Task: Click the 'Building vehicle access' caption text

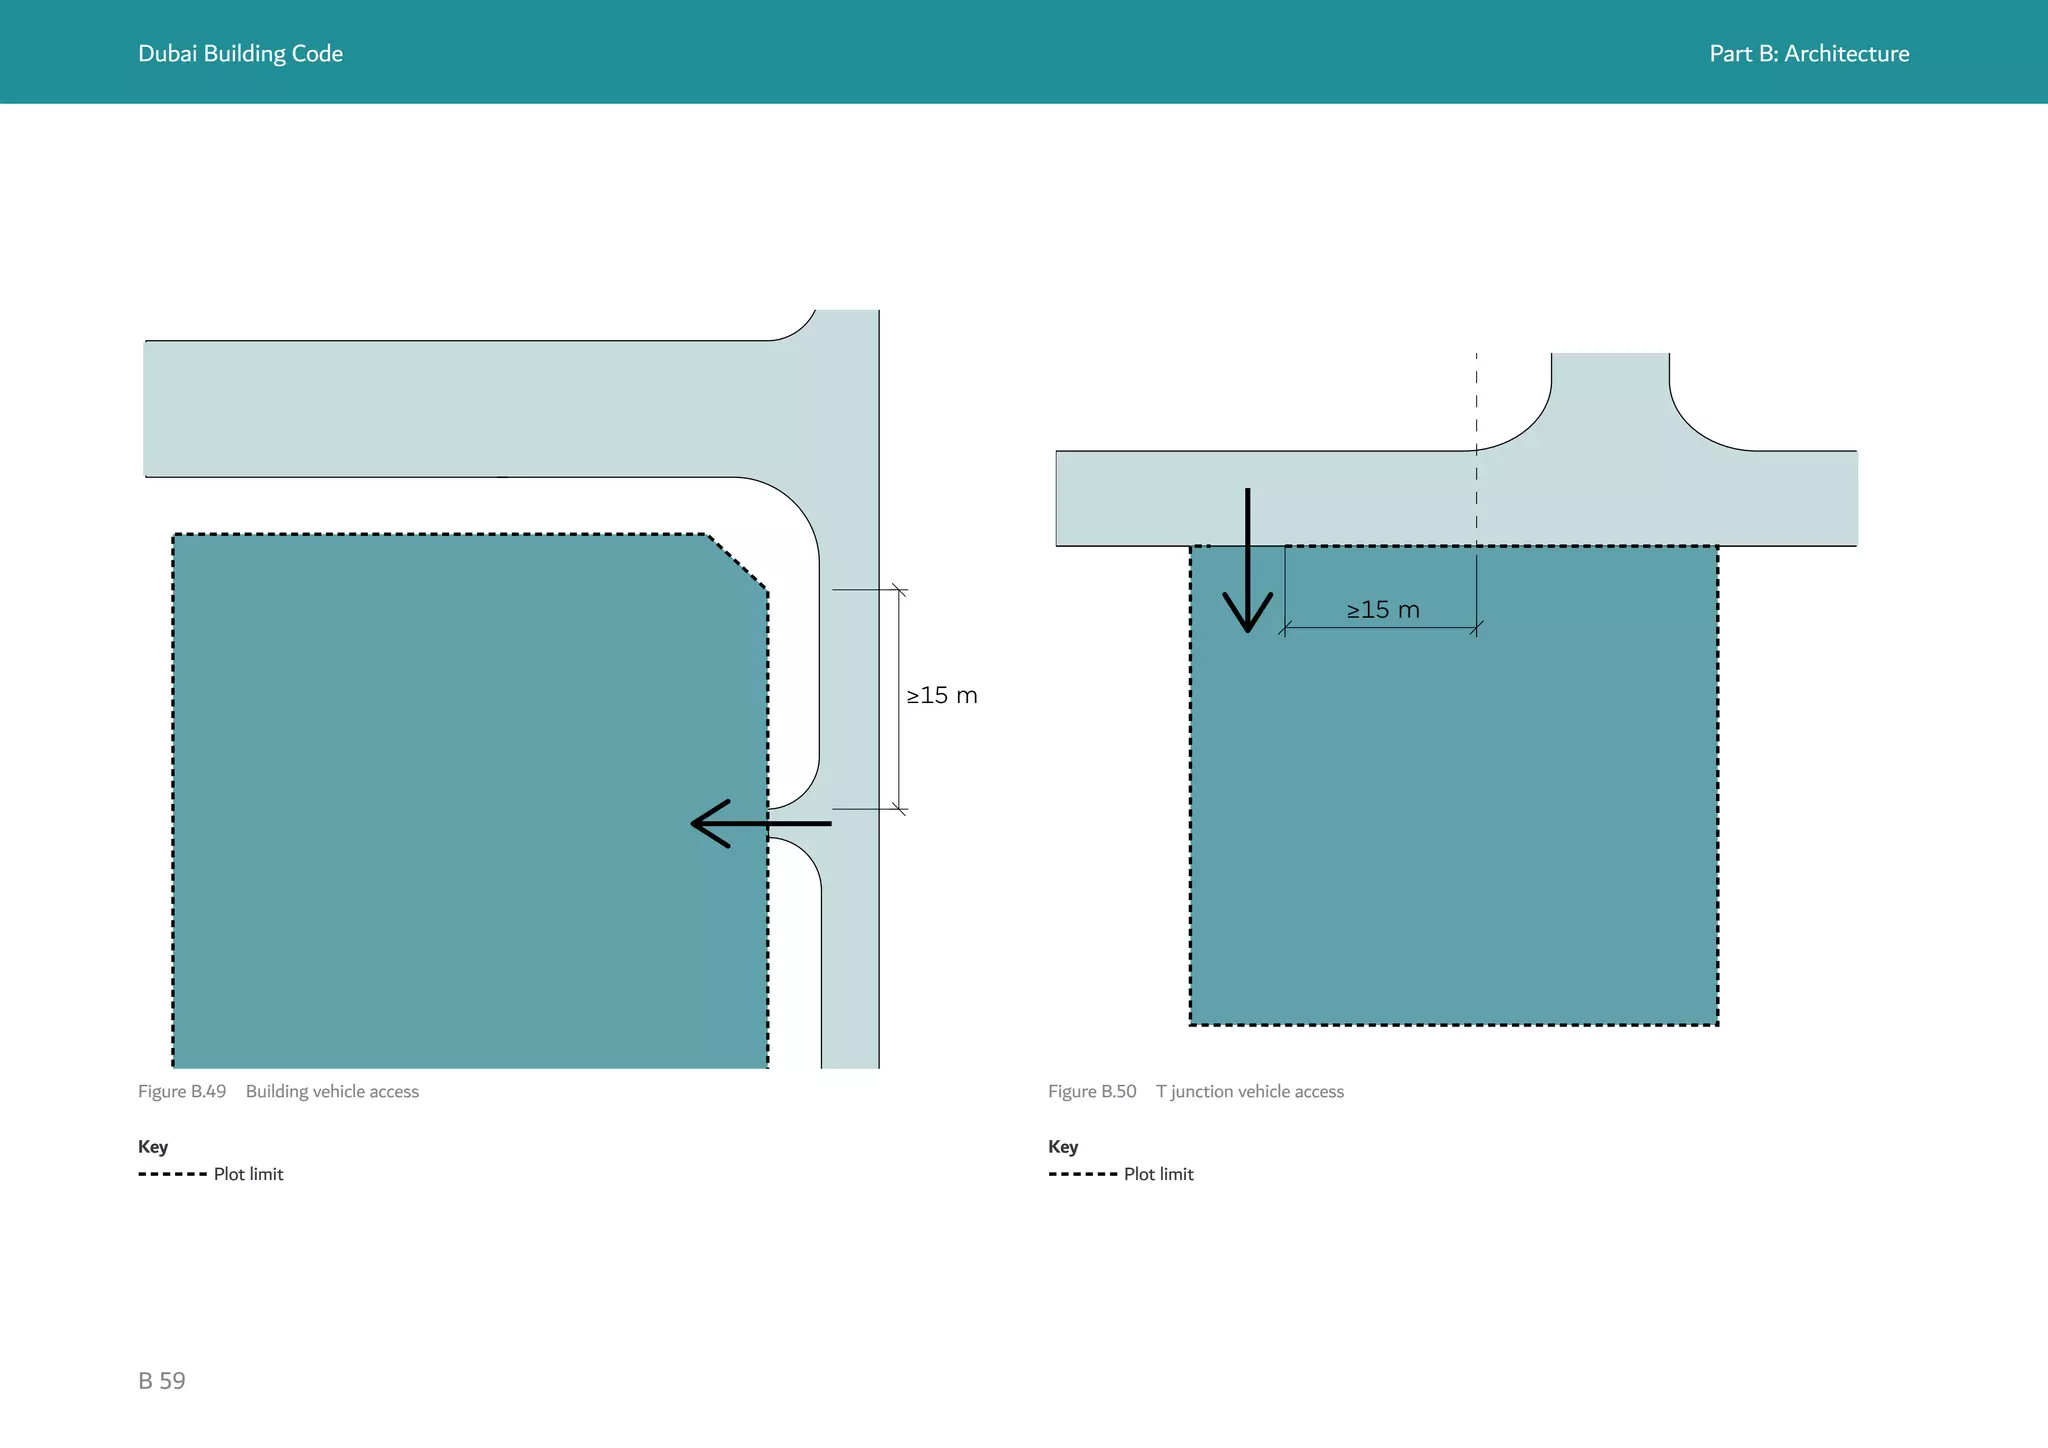Action: [332, 1091]
